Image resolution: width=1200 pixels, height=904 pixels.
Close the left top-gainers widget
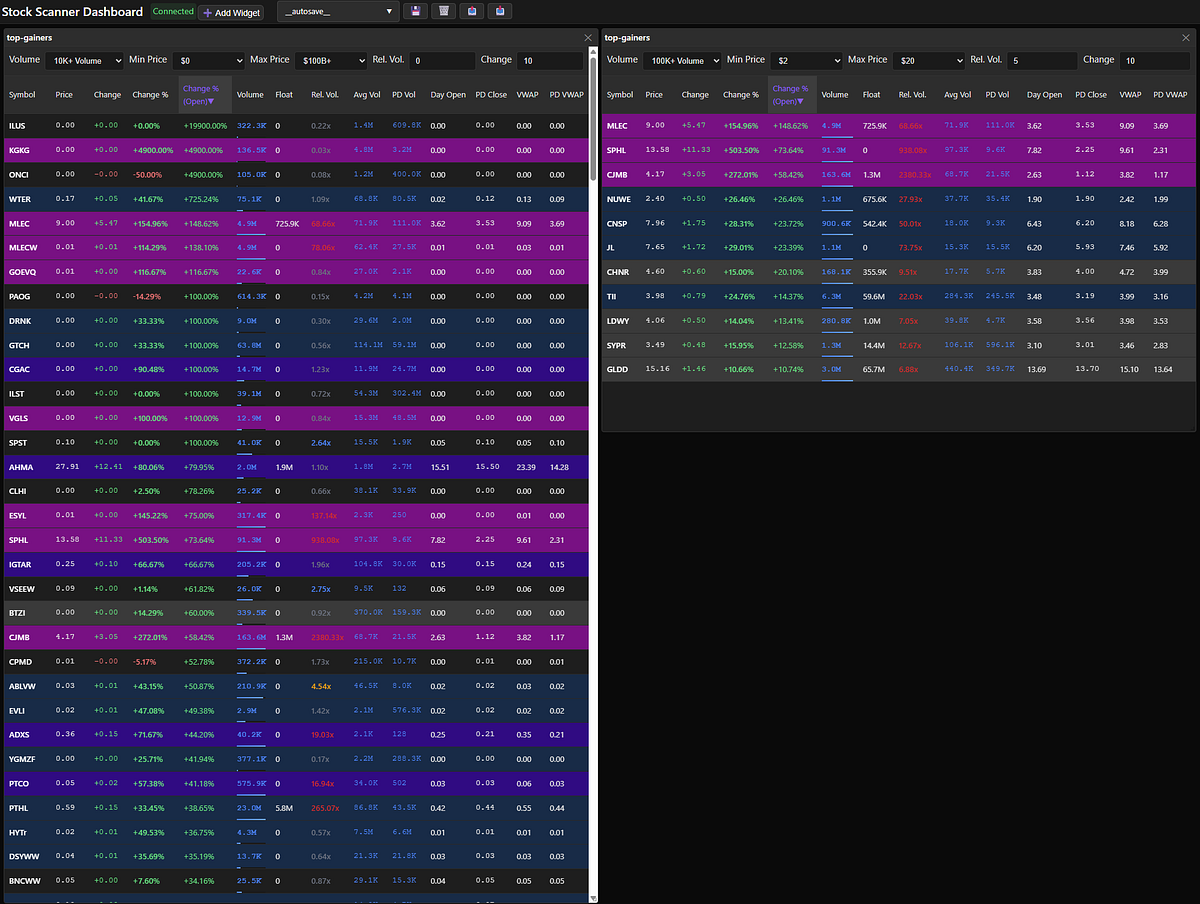pyautogui.click(x=587, y=38)
